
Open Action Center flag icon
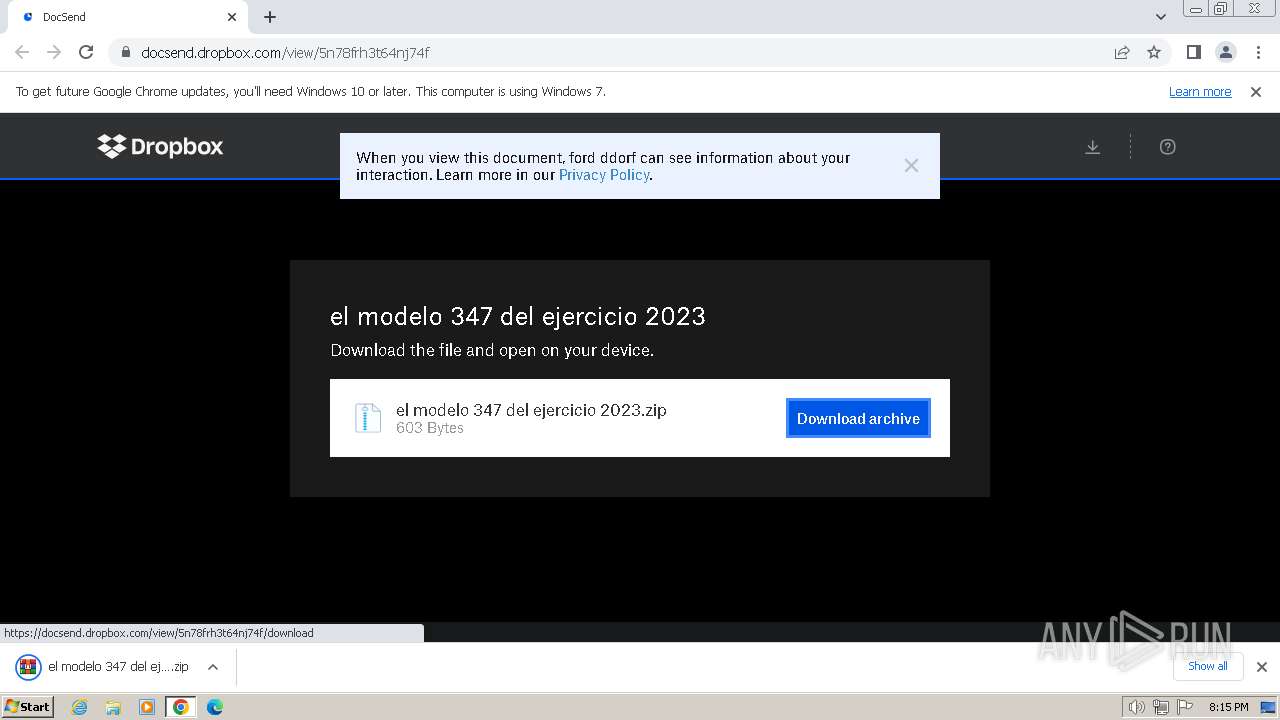(1185, 707)
